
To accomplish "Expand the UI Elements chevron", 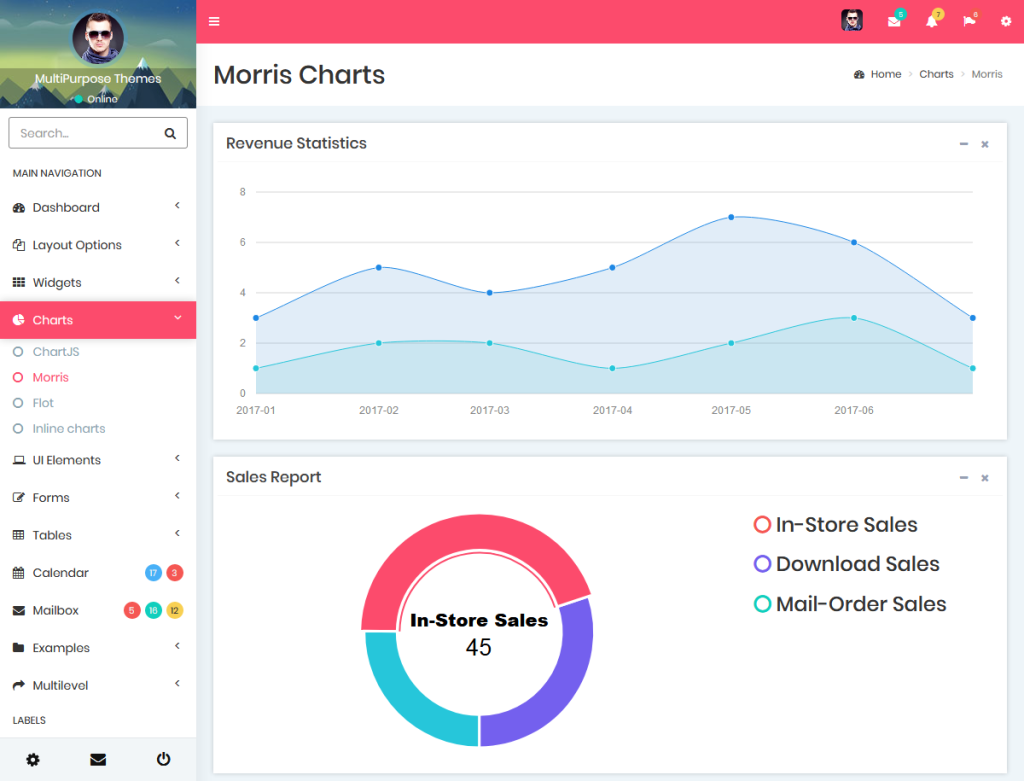I will point(177,458).
